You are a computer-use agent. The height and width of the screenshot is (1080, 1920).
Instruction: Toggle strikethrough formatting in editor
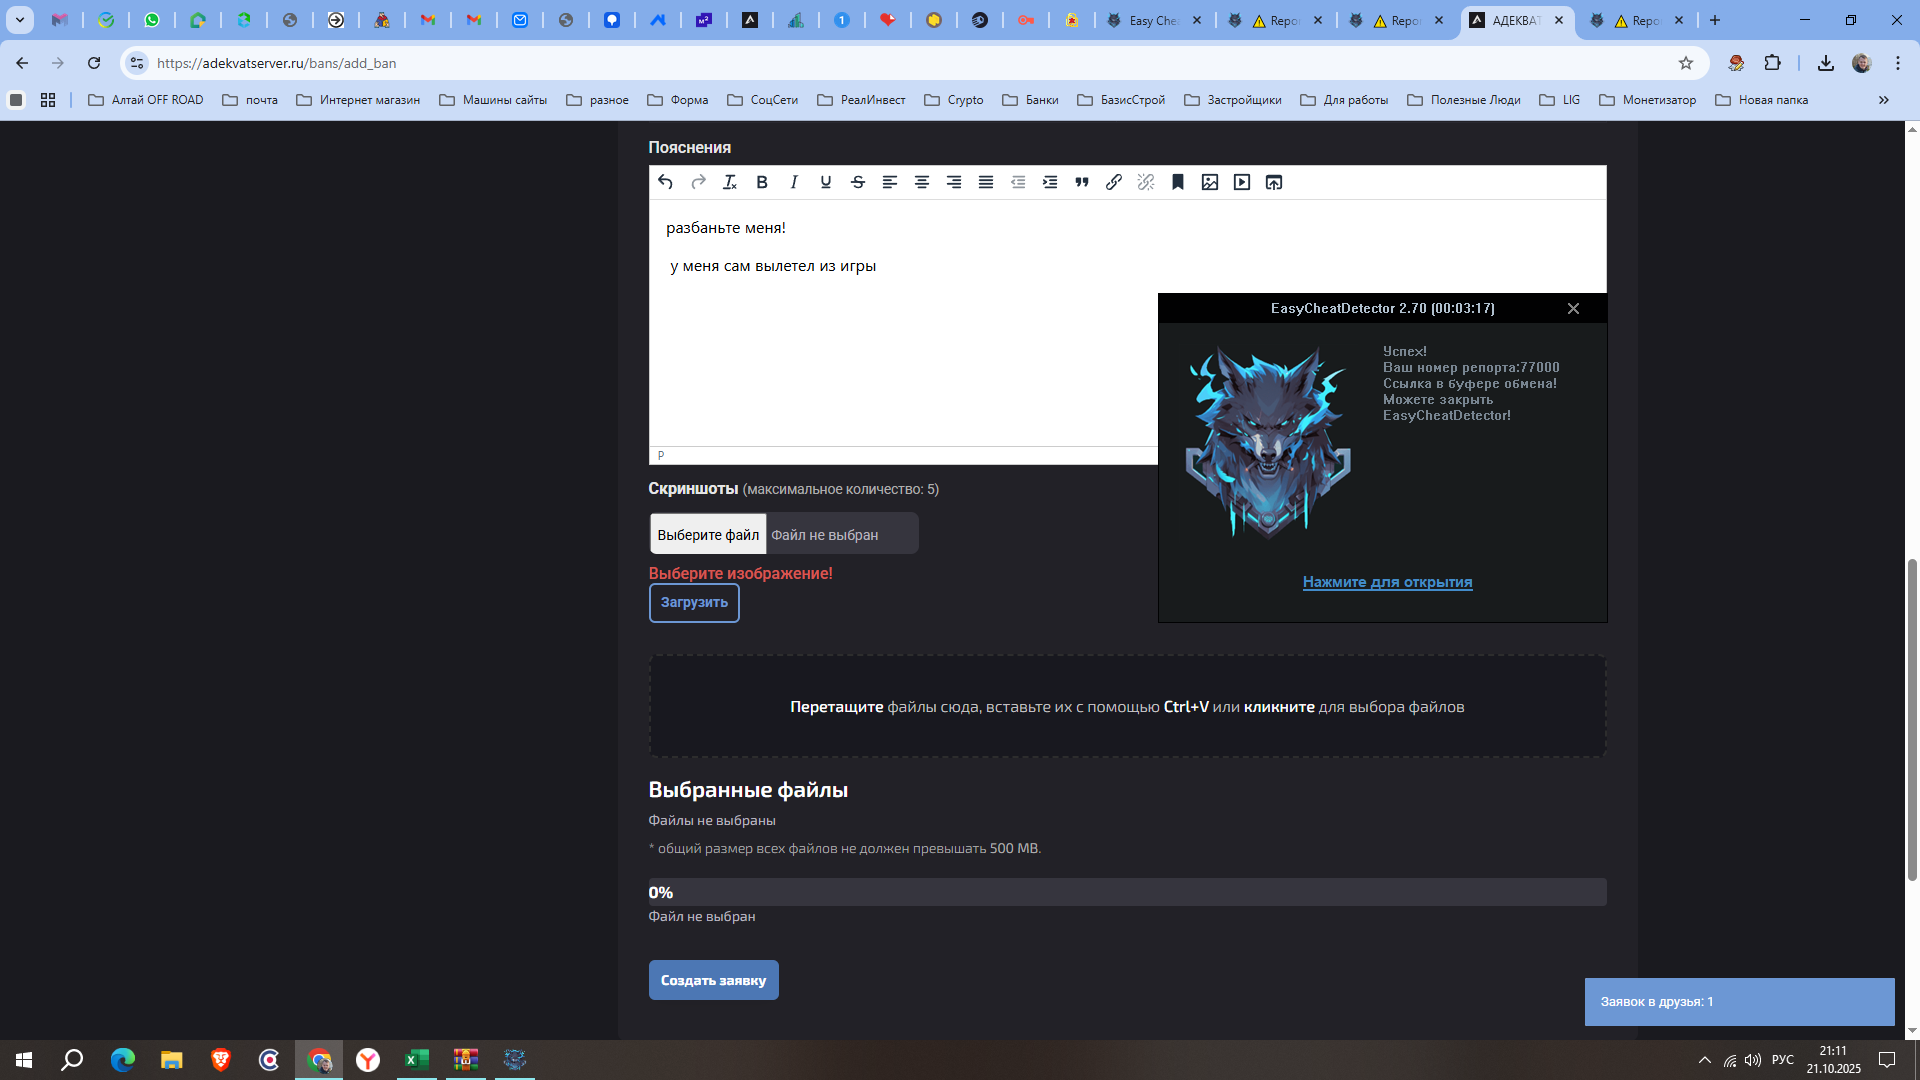858,182
